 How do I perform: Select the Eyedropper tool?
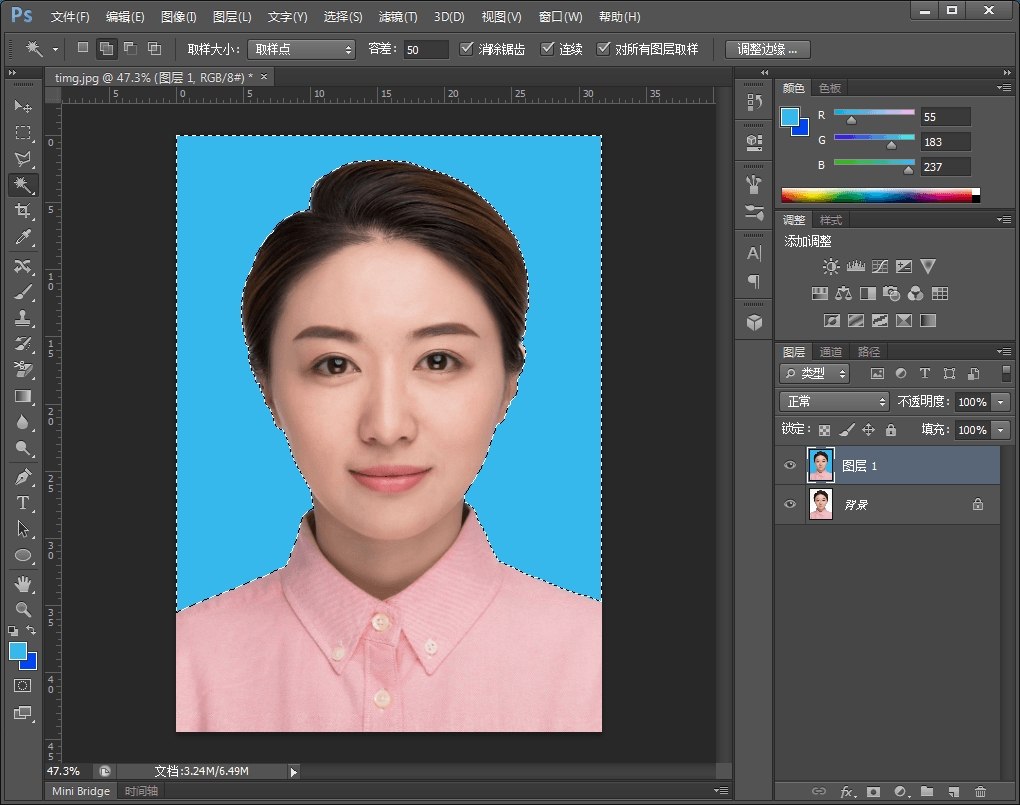tap(23, 237)
